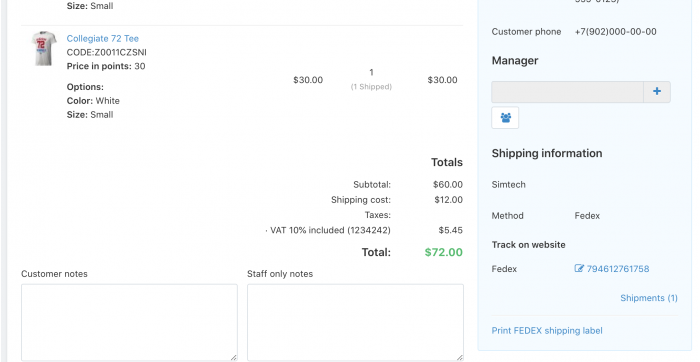Click product code CODE:Z0011CZSNI text
This screenshot has height=362, width=700.
[x=107, y=52]
